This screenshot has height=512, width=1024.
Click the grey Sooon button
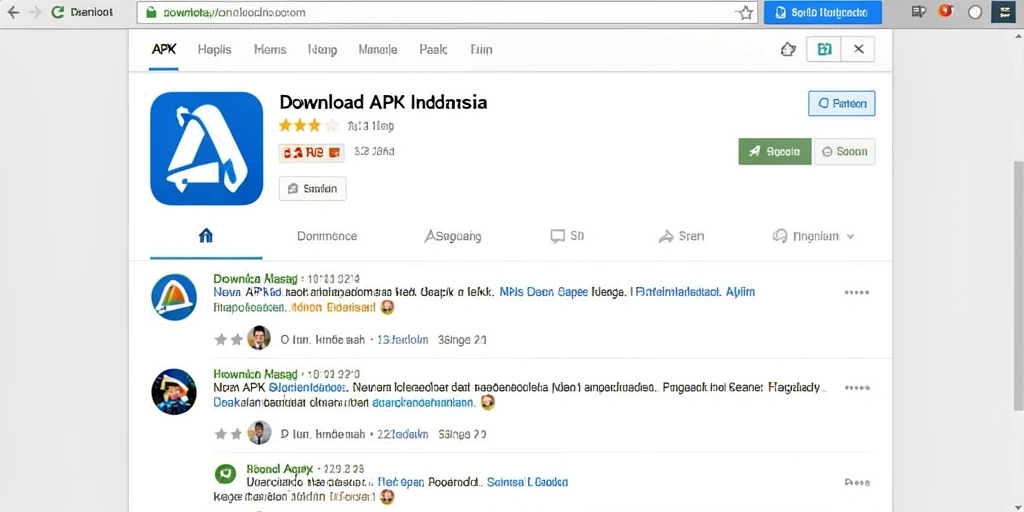coord(844,152)
